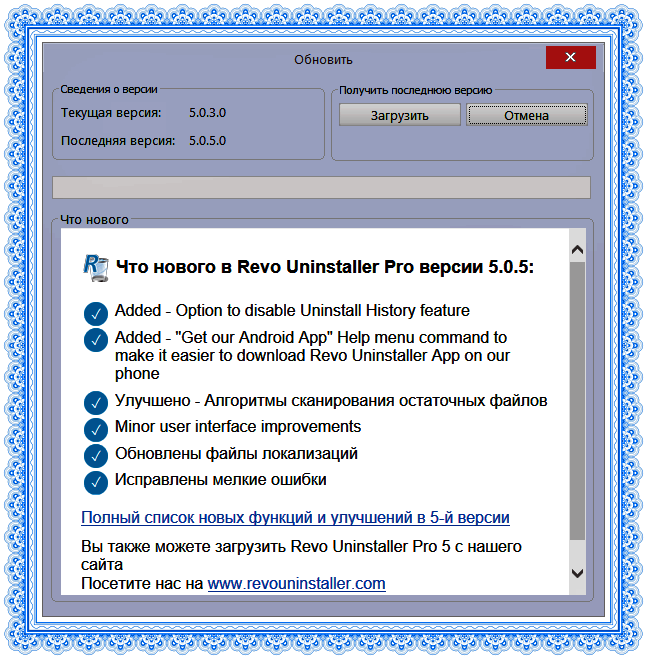This screenshot has height=659, width=647.
Task: Click checkmark icon beside Minor user interface improvements
Action: point(96,430)
